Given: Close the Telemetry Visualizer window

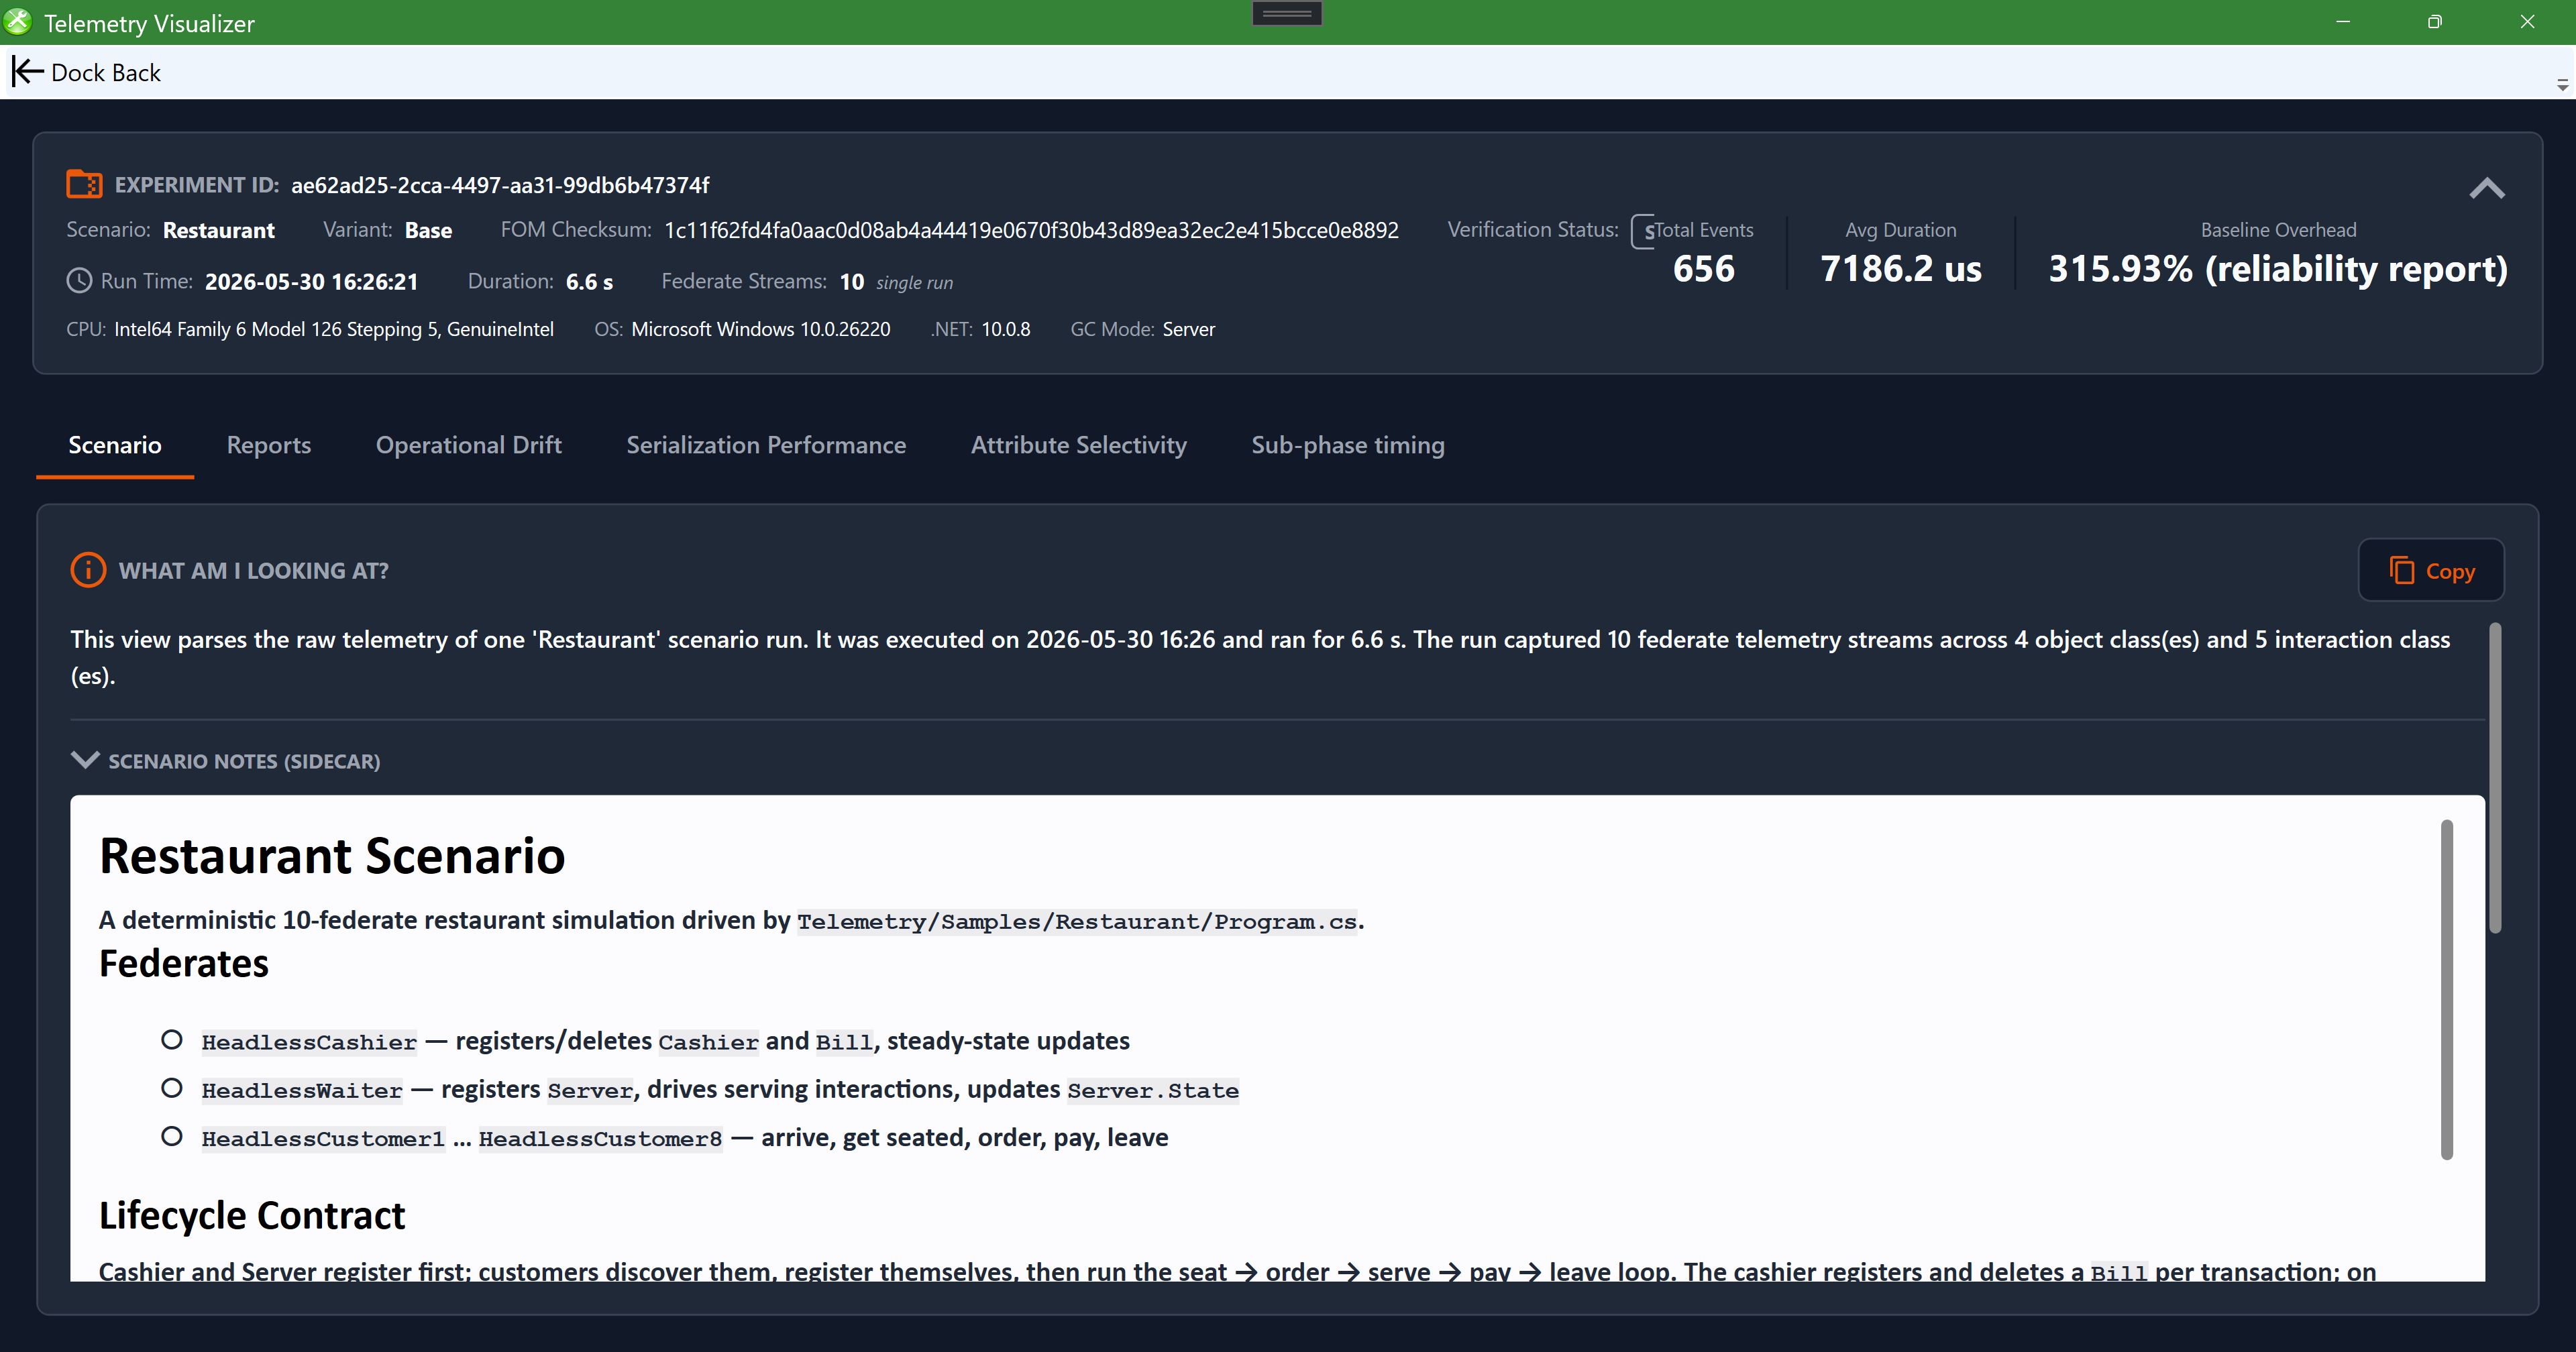Looking at the screenshot, I should pos(2527,22).
